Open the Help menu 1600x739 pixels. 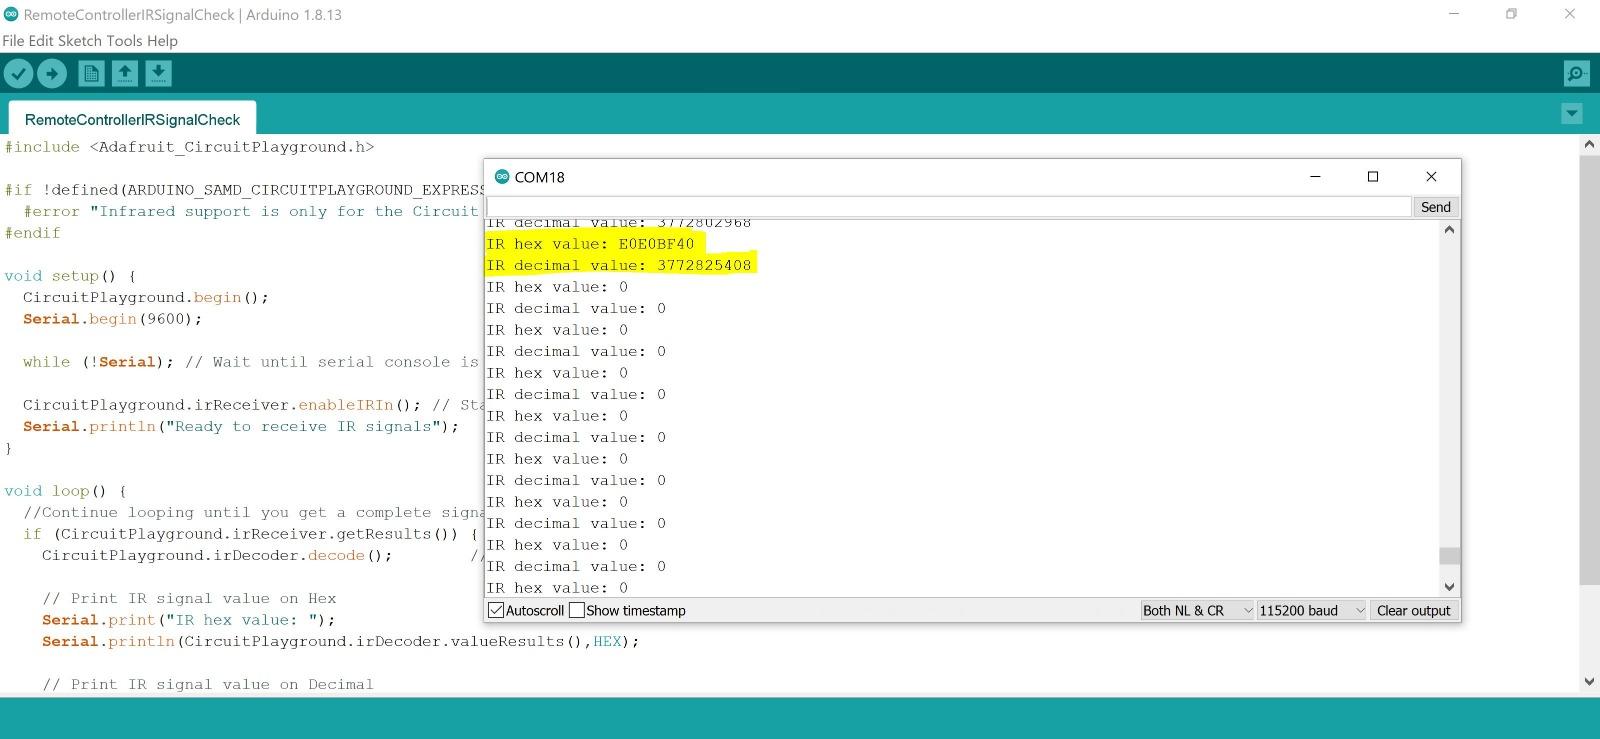coord(162,41)
